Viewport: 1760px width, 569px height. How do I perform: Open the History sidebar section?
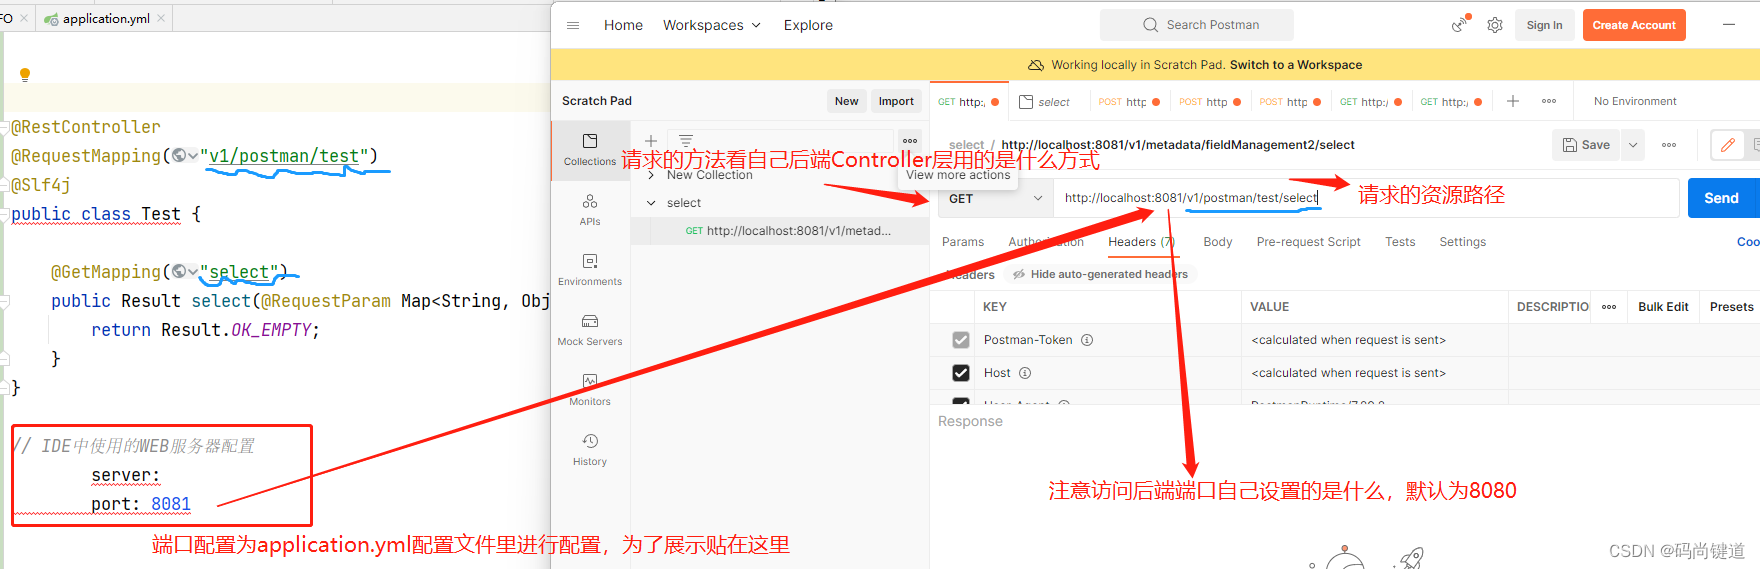click(590, 450)
